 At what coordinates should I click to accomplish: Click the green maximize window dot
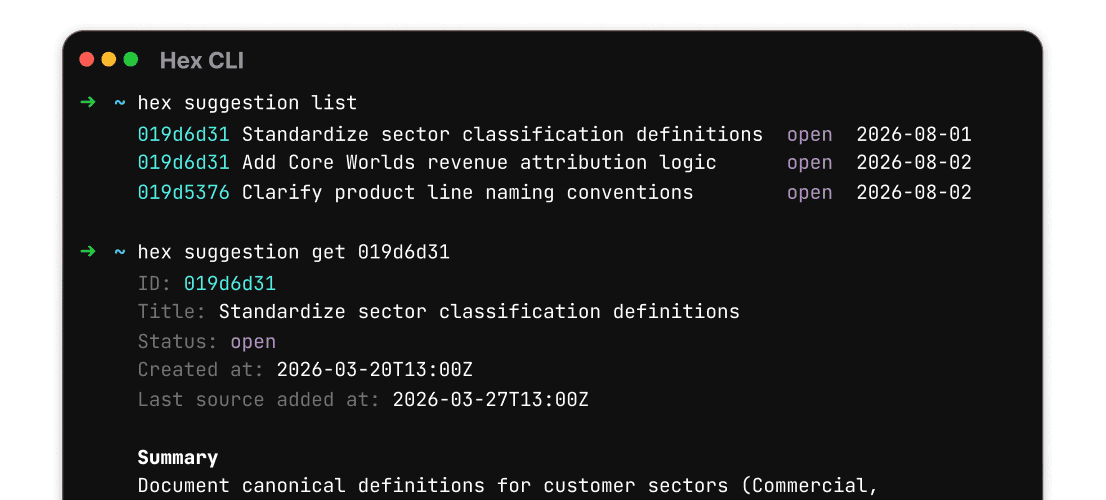(130, 59)
